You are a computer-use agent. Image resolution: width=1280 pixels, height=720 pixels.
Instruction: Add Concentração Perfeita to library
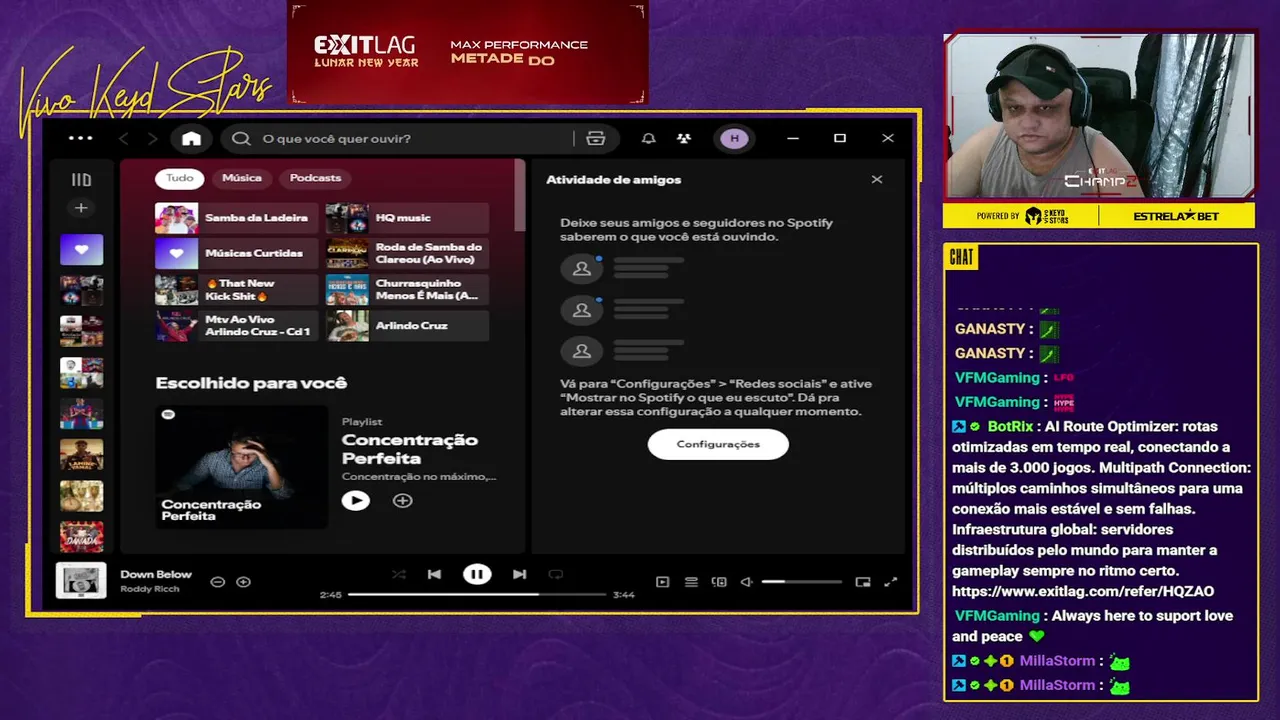402,500
